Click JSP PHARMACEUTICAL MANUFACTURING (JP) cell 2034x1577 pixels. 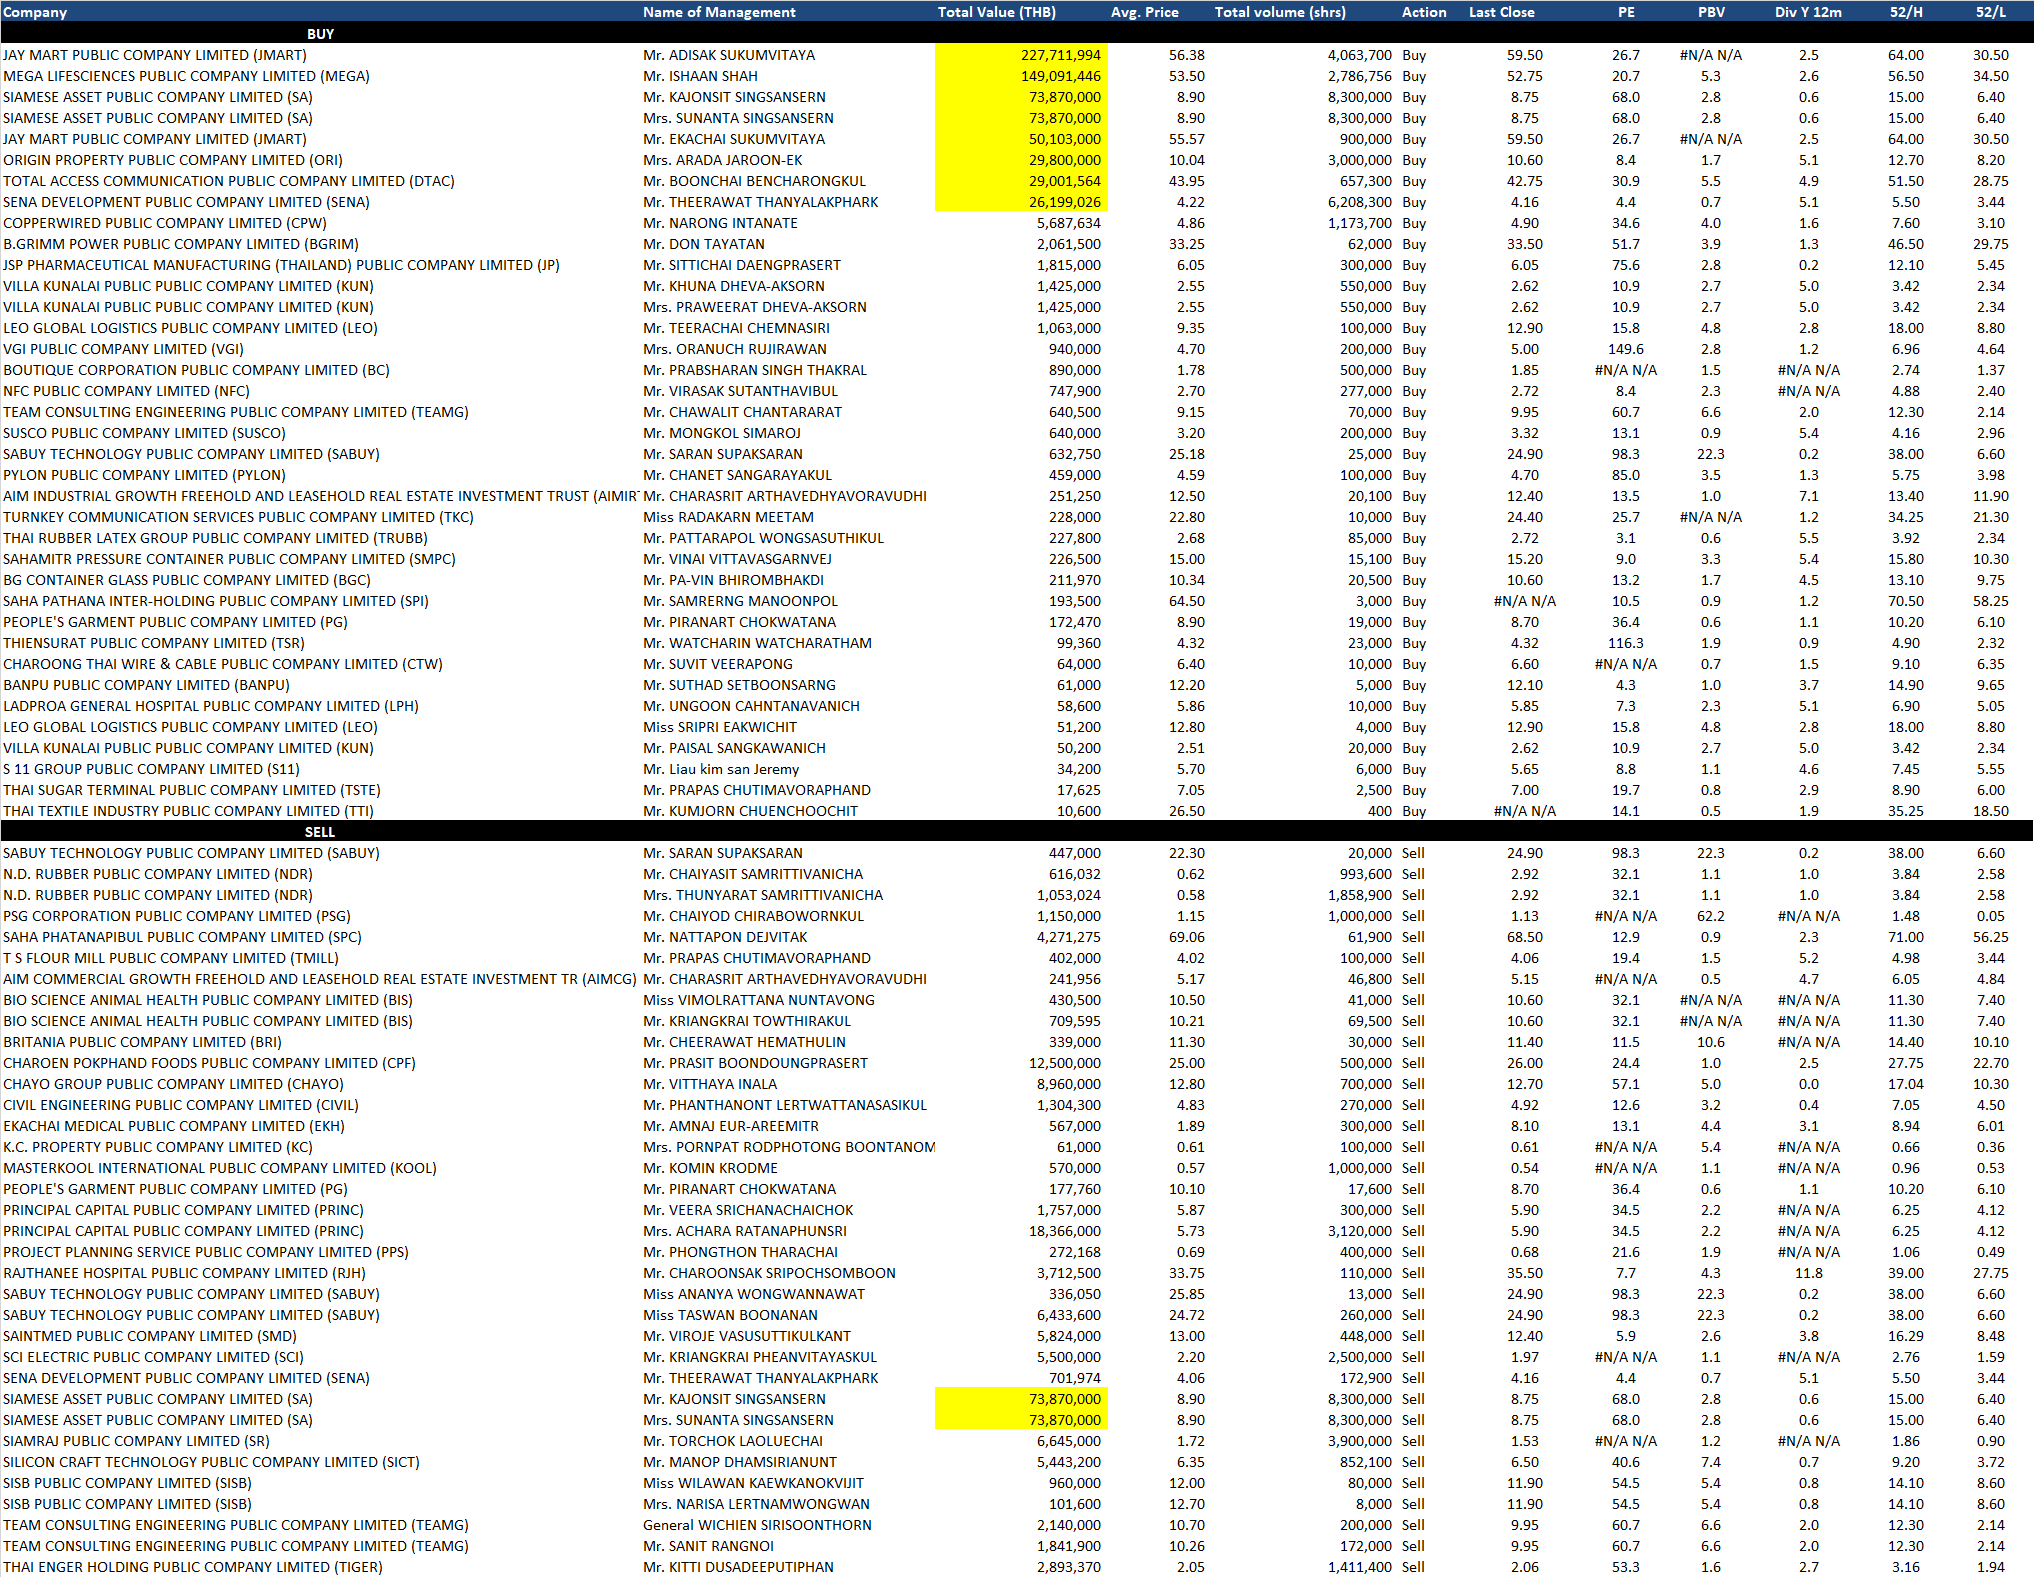281,265
